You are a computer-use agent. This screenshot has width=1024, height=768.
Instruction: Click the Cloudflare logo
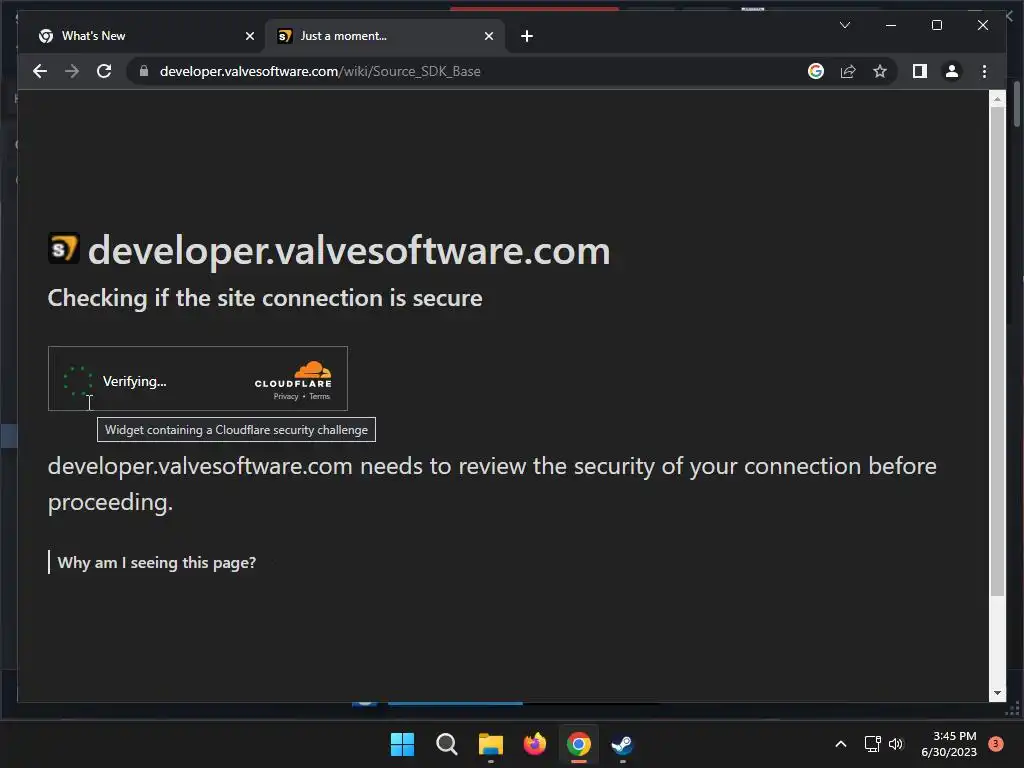(x=293, y=374)
